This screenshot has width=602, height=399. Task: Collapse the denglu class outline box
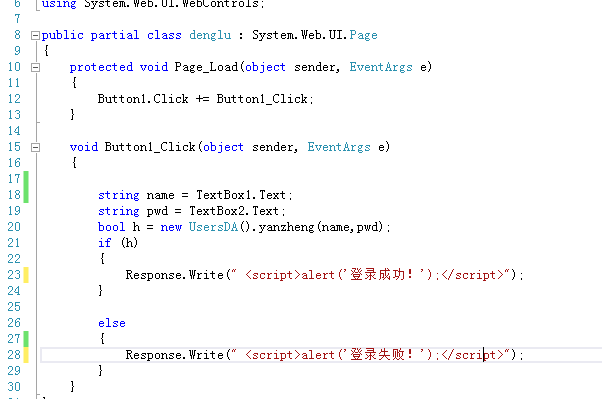[35, 36]
